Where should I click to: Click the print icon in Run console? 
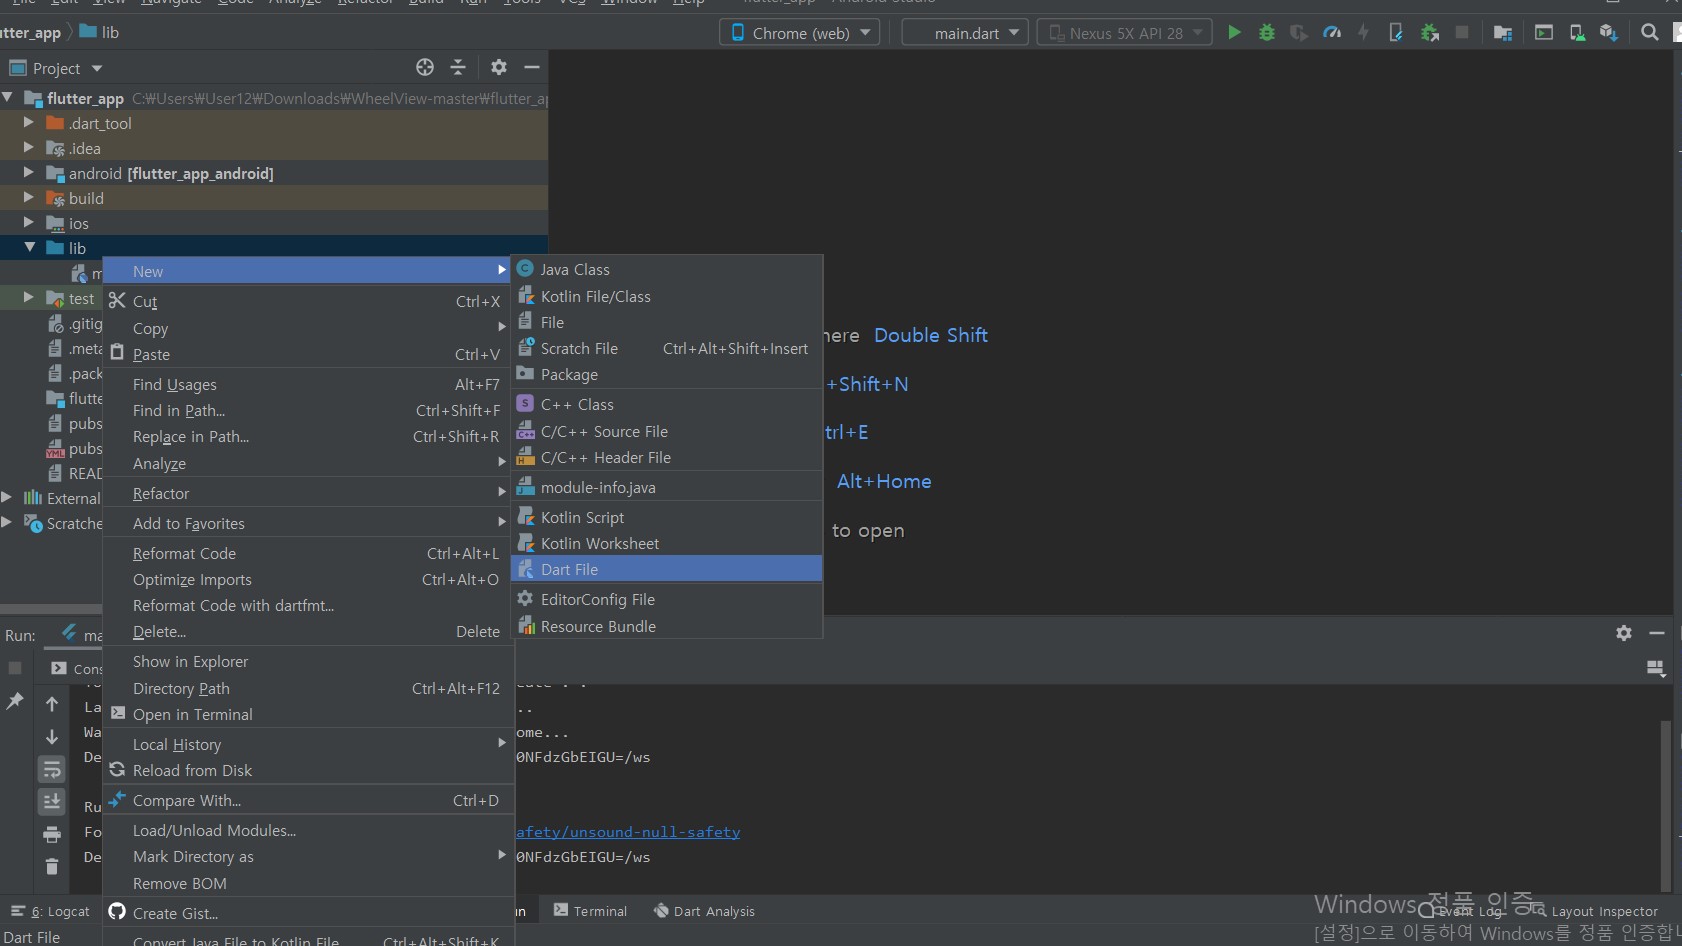pyautogui.click(x=52, y=834)
